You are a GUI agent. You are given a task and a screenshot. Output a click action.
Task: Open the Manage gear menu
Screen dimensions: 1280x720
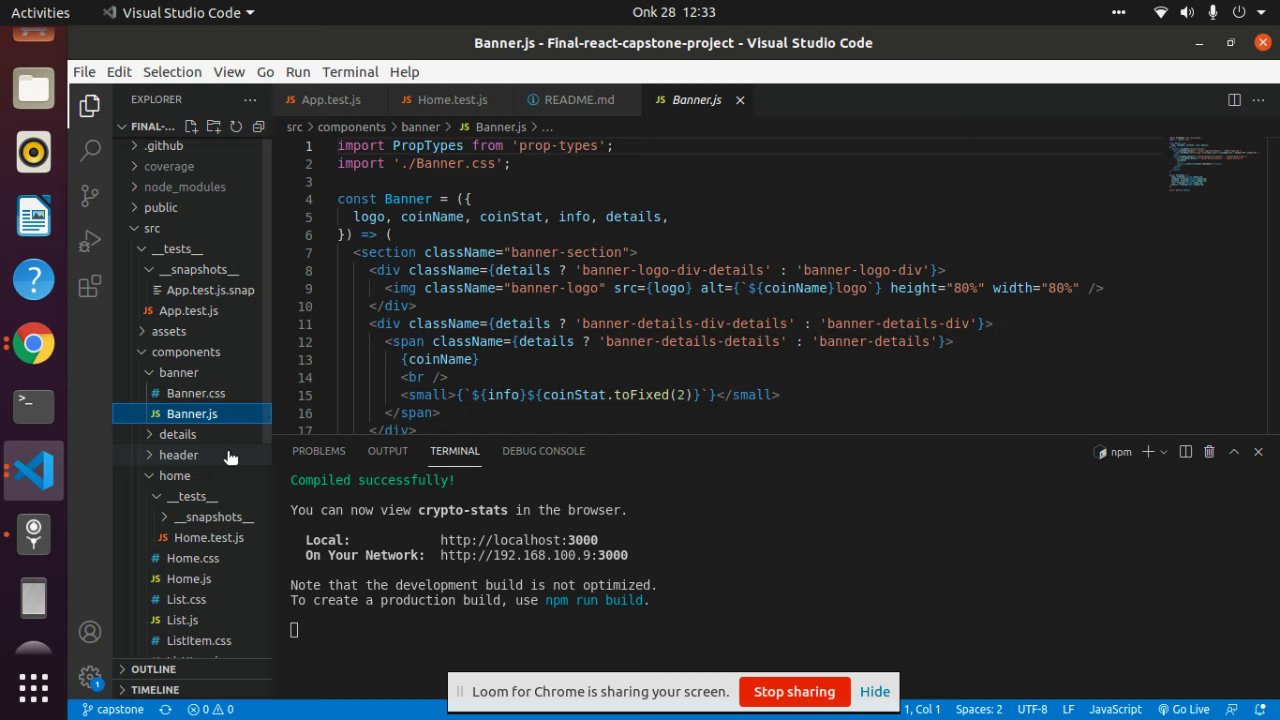(90, 677)
